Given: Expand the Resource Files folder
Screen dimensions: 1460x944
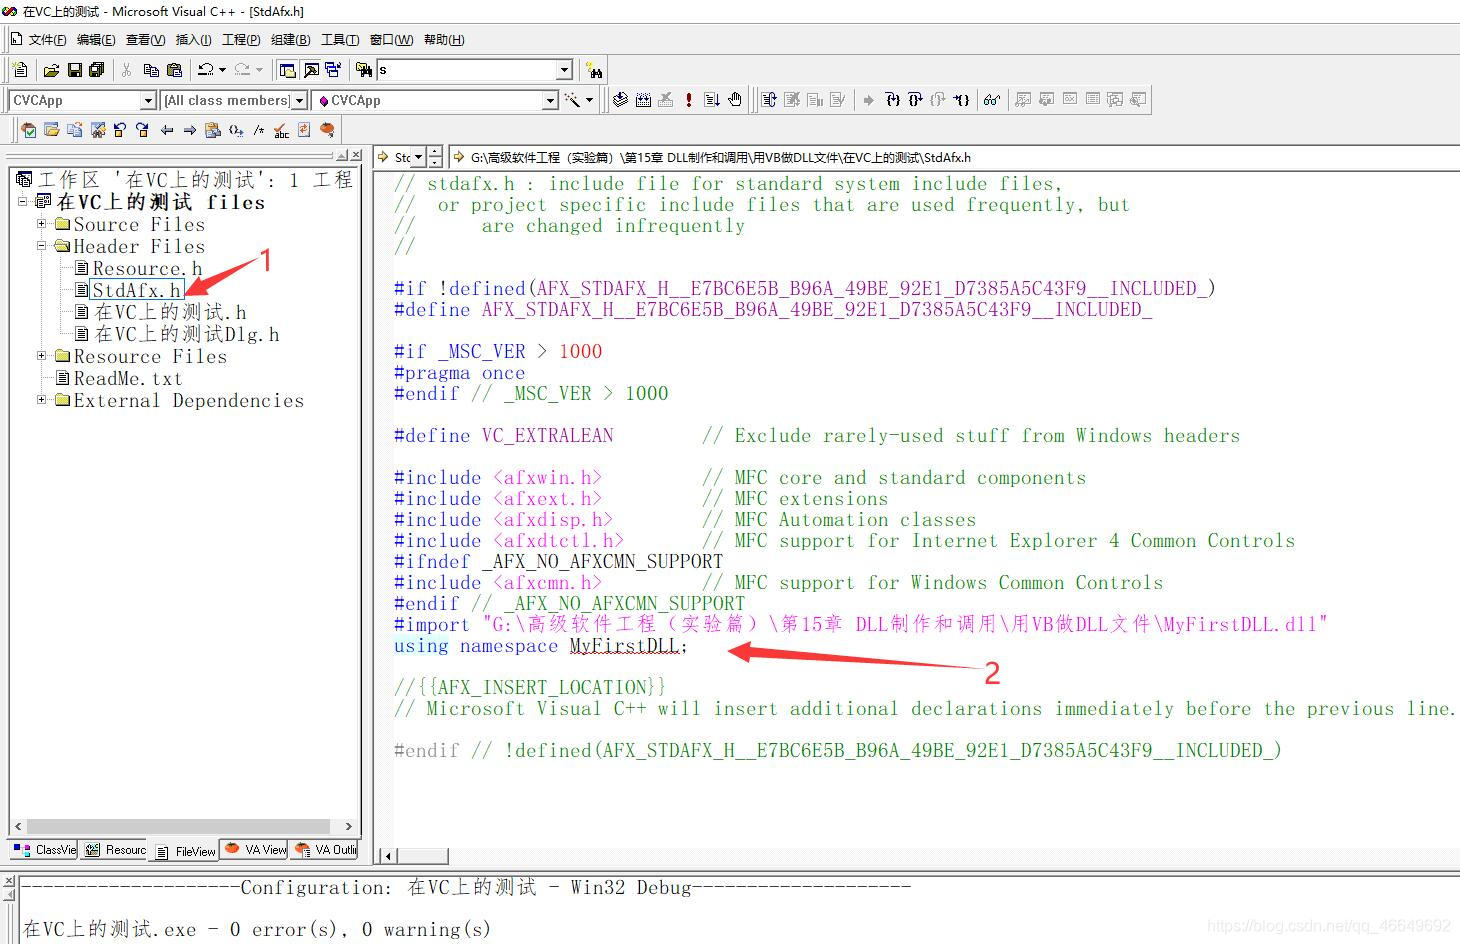Looking at the screenshot, I should click(42, 356).
